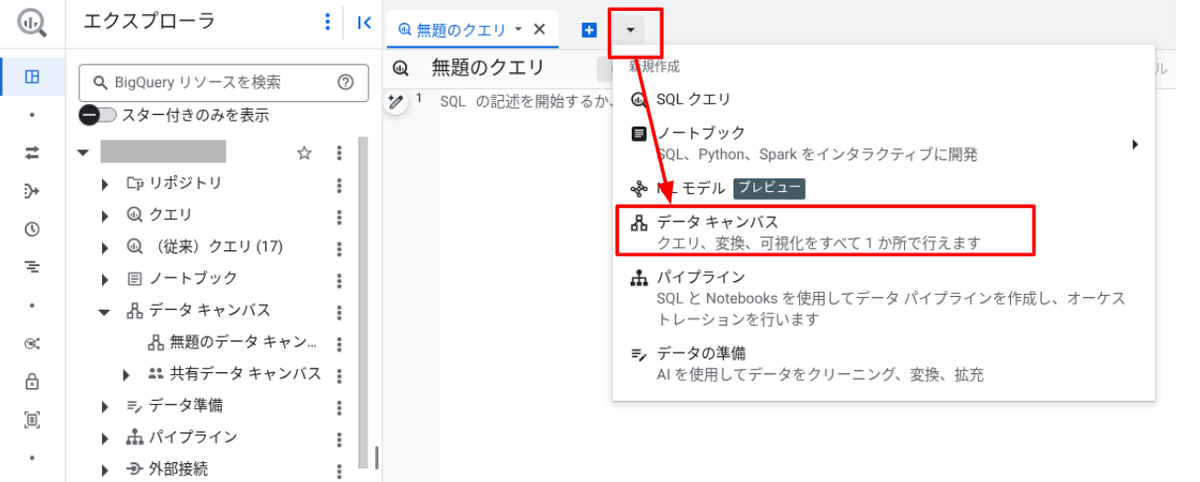1200x482 pixels.
Task: Open the three-dot menu for パイプライン row
Action: pyautogui.click(x=339, y=438)
